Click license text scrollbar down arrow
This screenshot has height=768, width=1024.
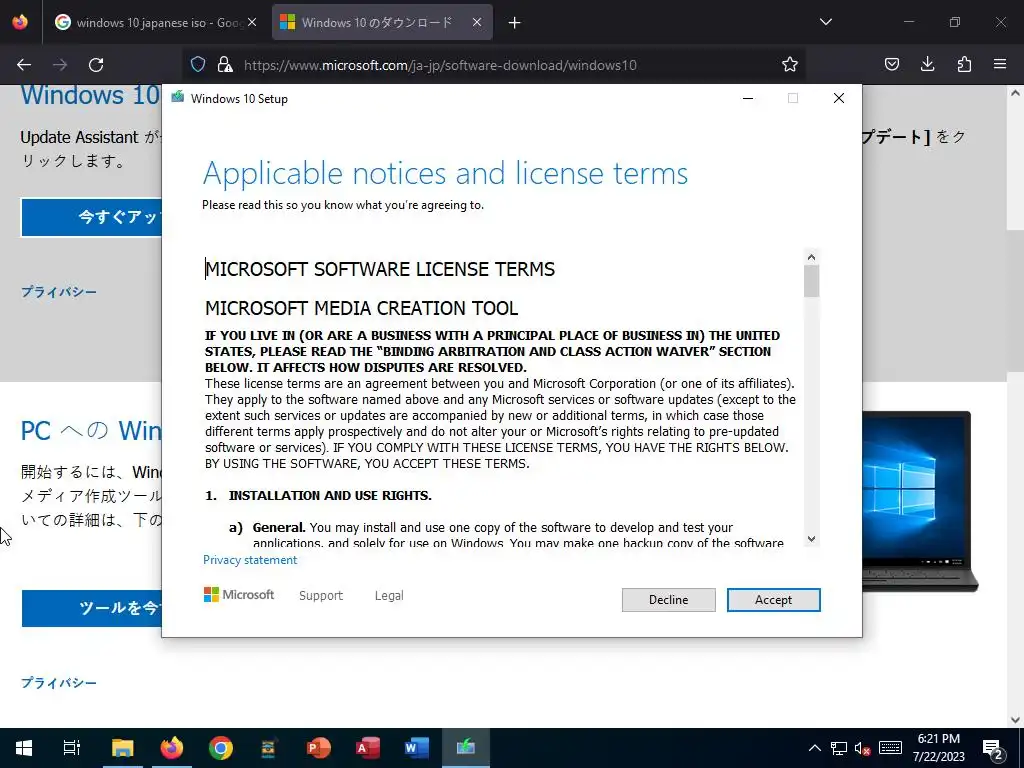click(811, 539)
